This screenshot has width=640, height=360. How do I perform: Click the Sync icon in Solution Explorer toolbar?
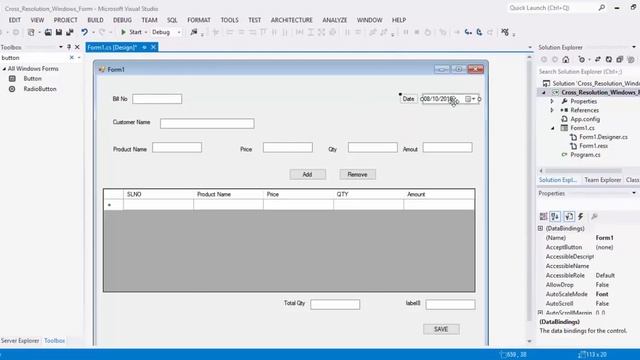coord(598,60)
